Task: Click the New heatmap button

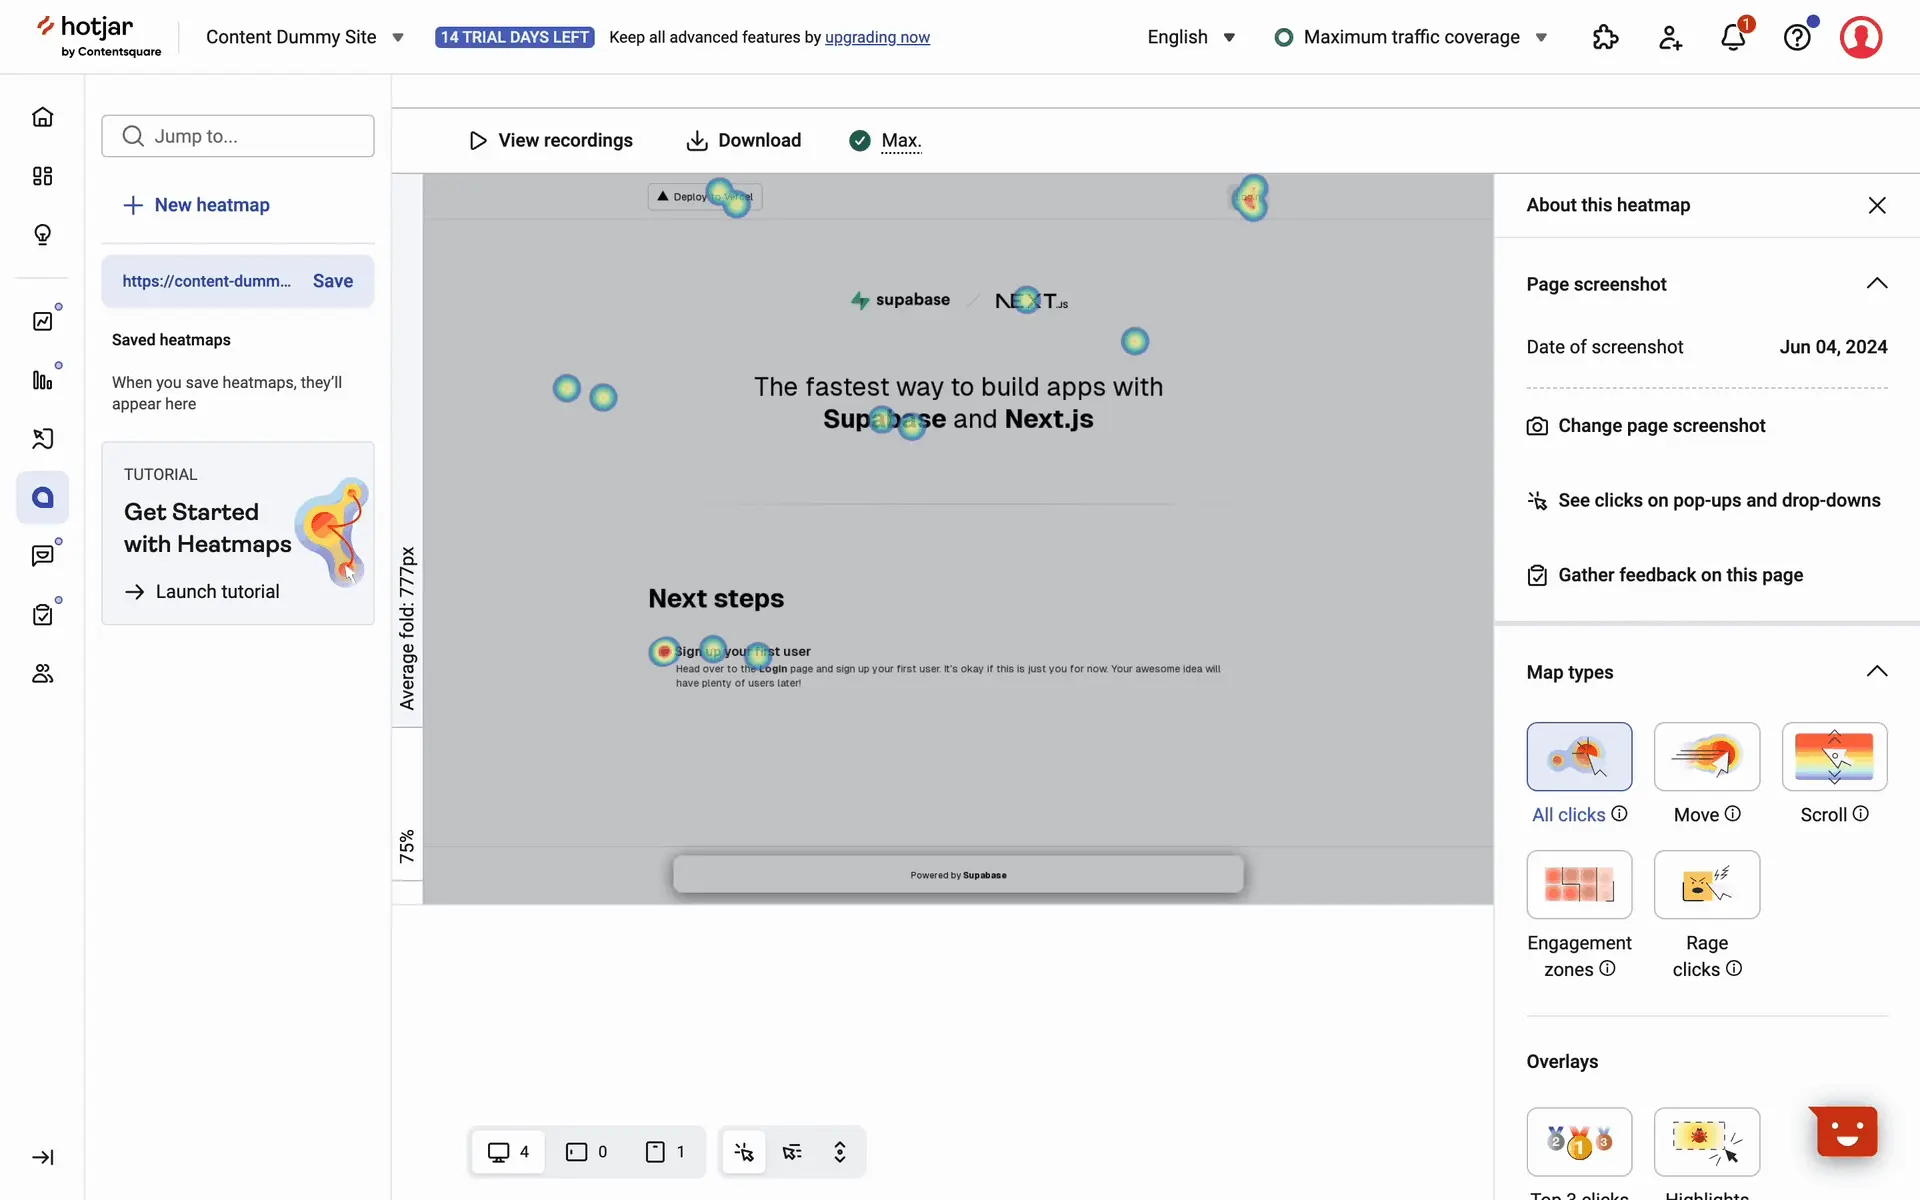Action: click(197, 205)
